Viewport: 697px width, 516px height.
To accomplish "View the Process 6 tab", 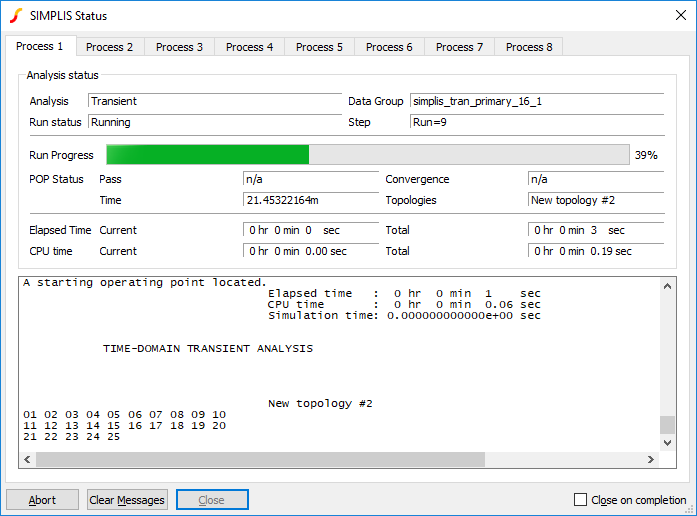I will (x=389, y=47).
